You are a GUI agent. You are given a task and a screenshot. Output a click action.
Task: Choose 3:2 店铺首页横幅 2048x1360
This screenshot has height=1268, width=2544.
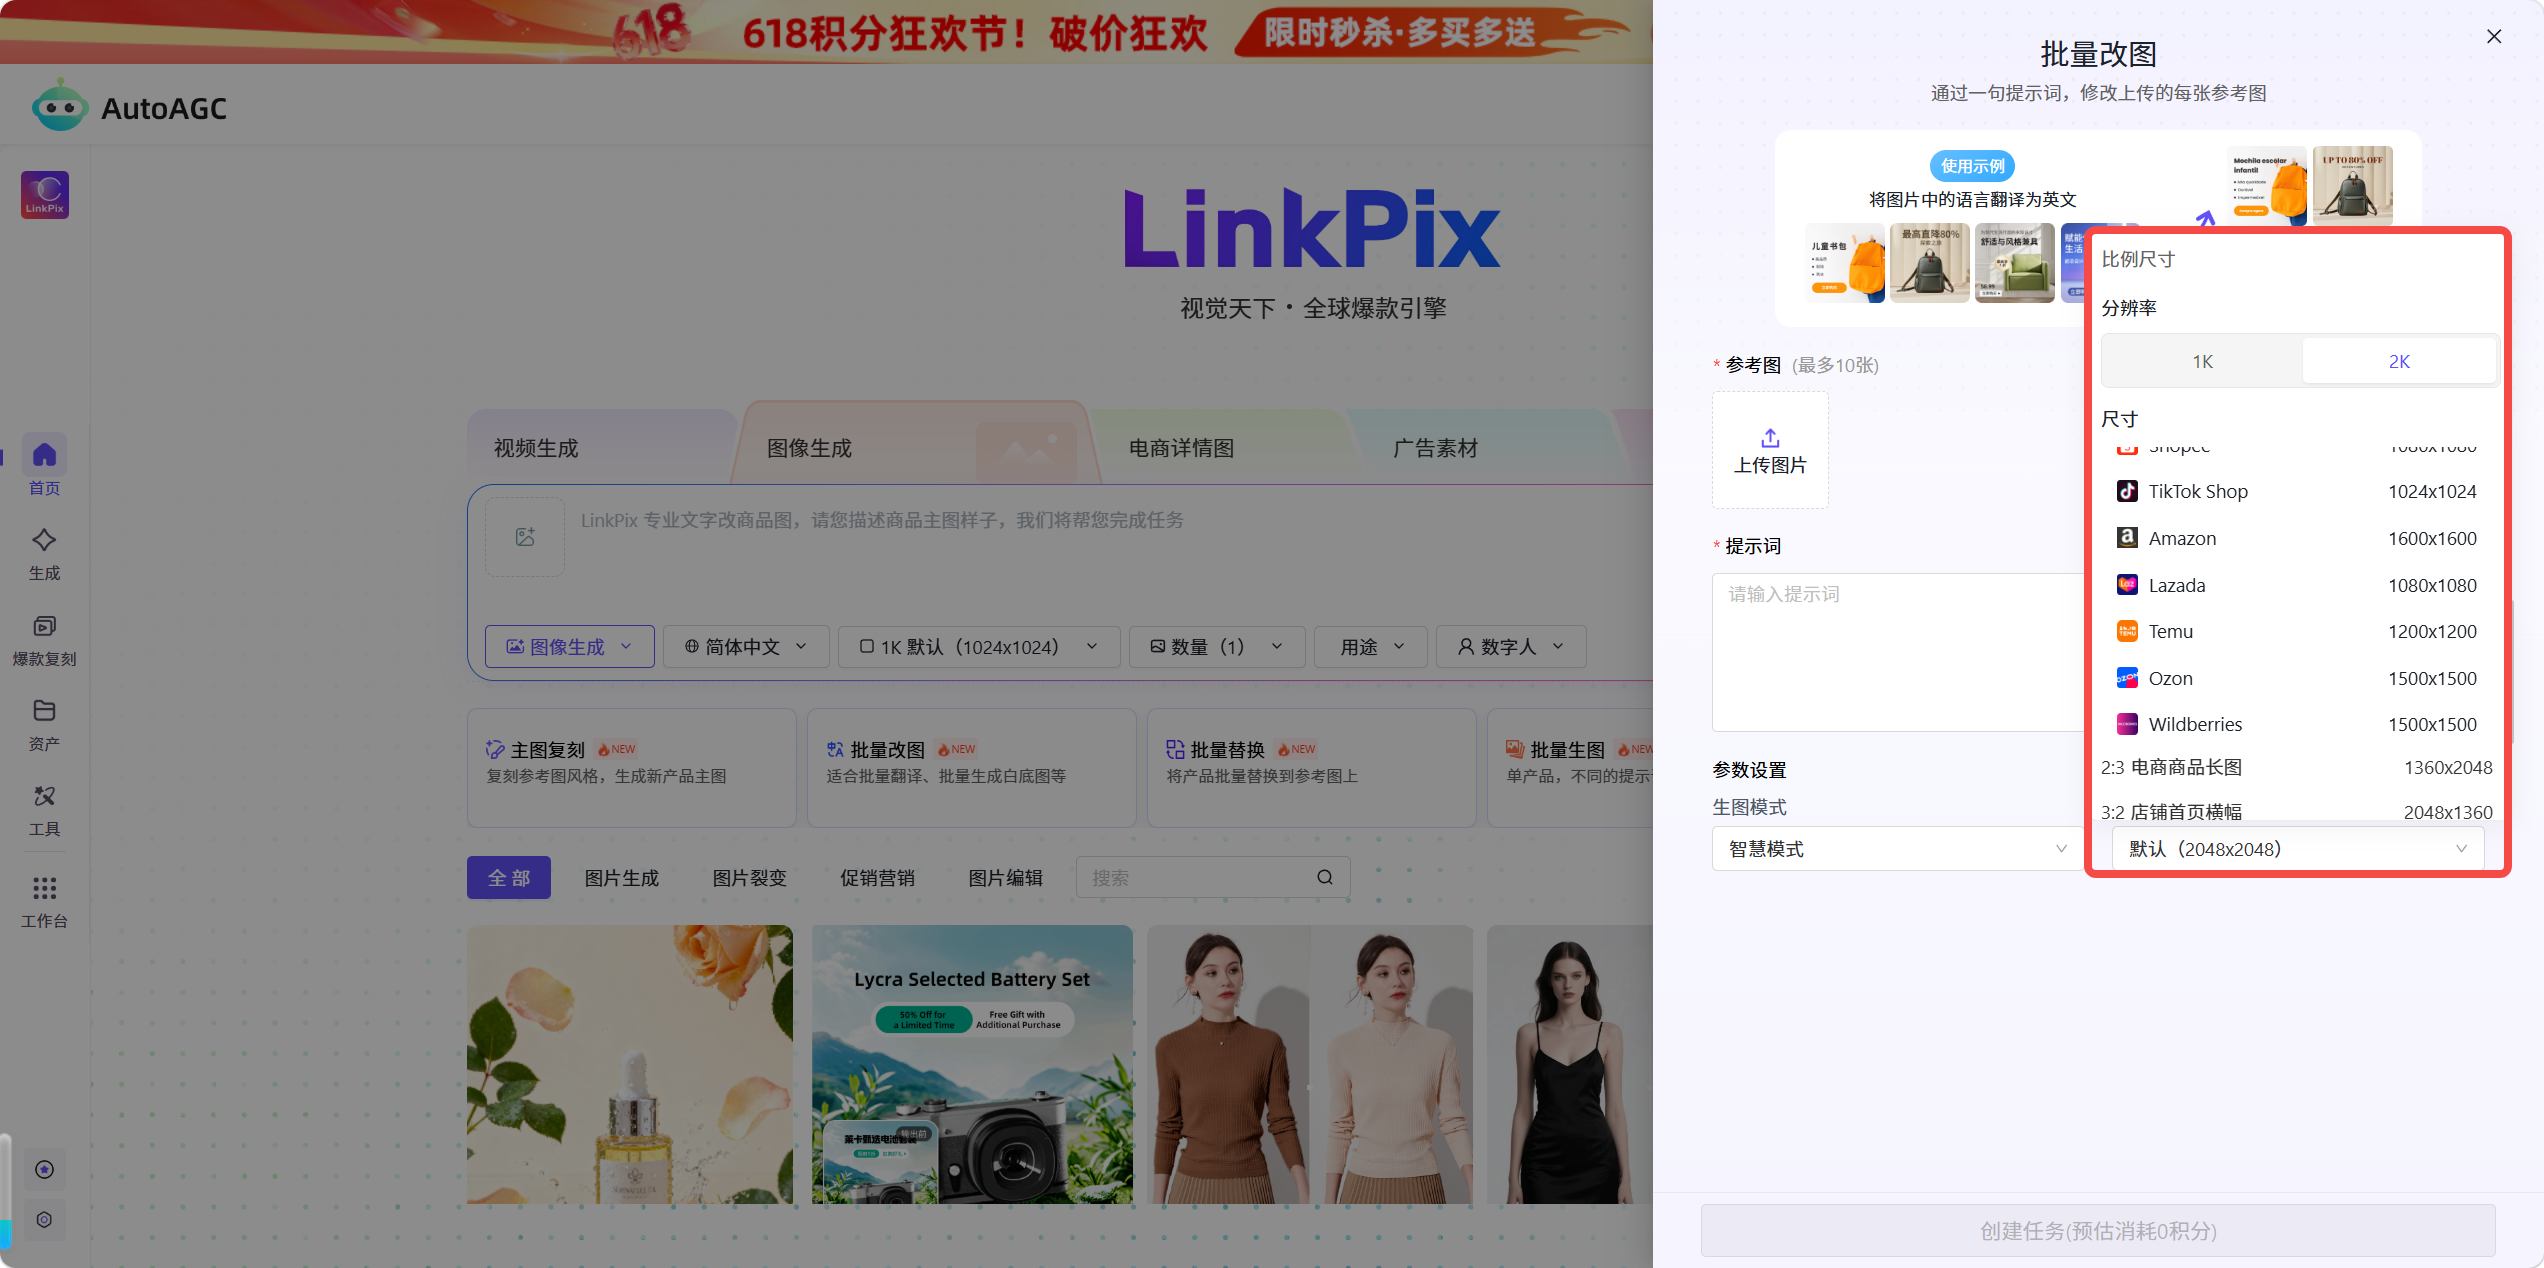[x=2296, y=812]
